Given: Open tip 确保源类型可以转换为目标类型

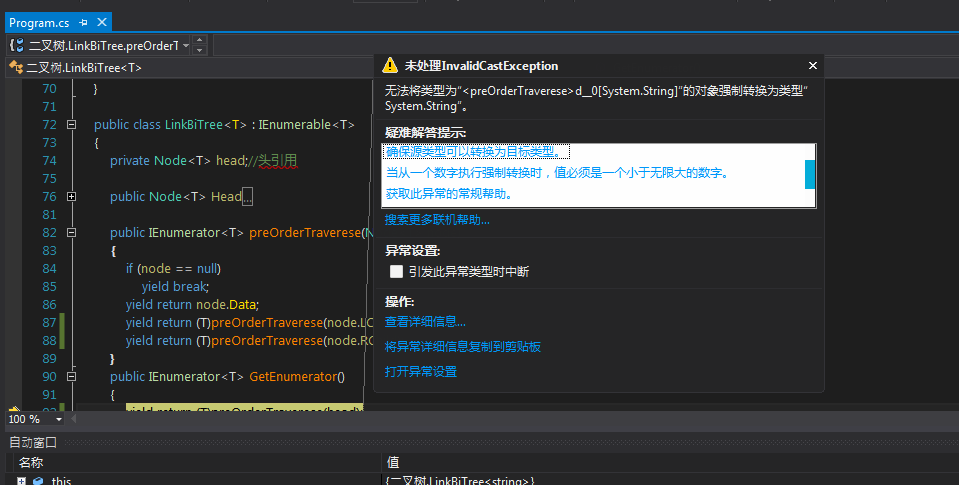Looking at the screenshot, I should click(476, 152).
